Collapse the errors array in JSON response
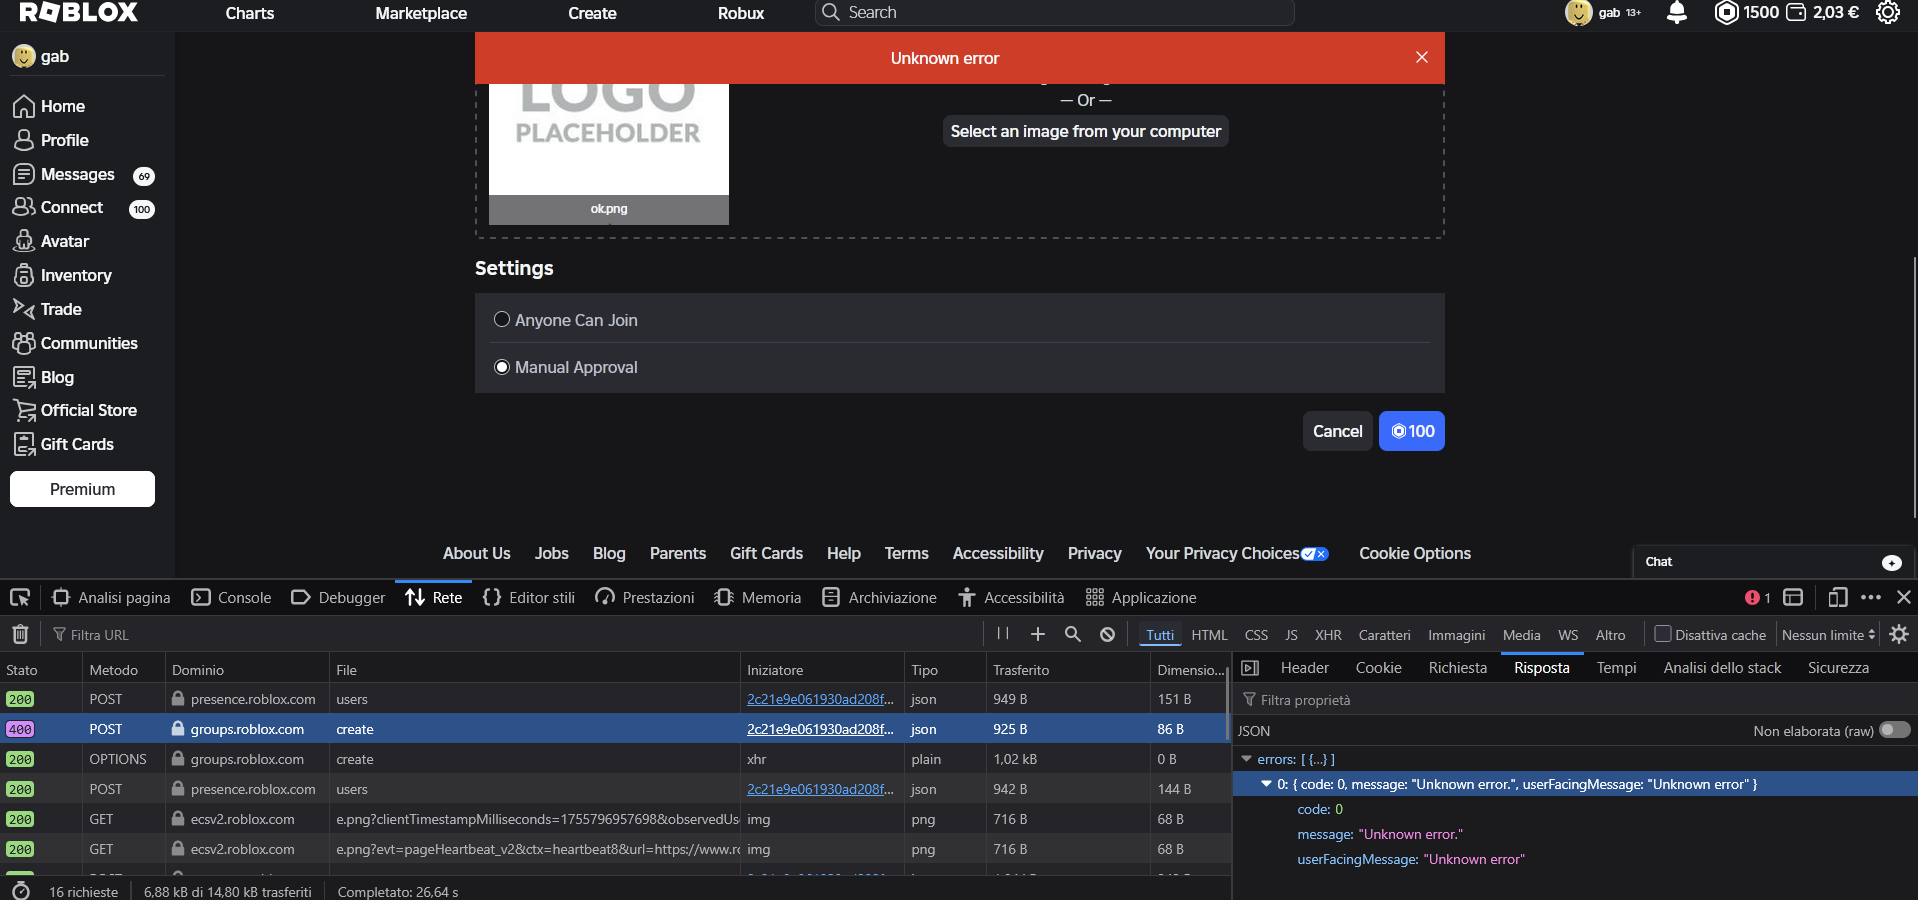 tap(1248, 760)
